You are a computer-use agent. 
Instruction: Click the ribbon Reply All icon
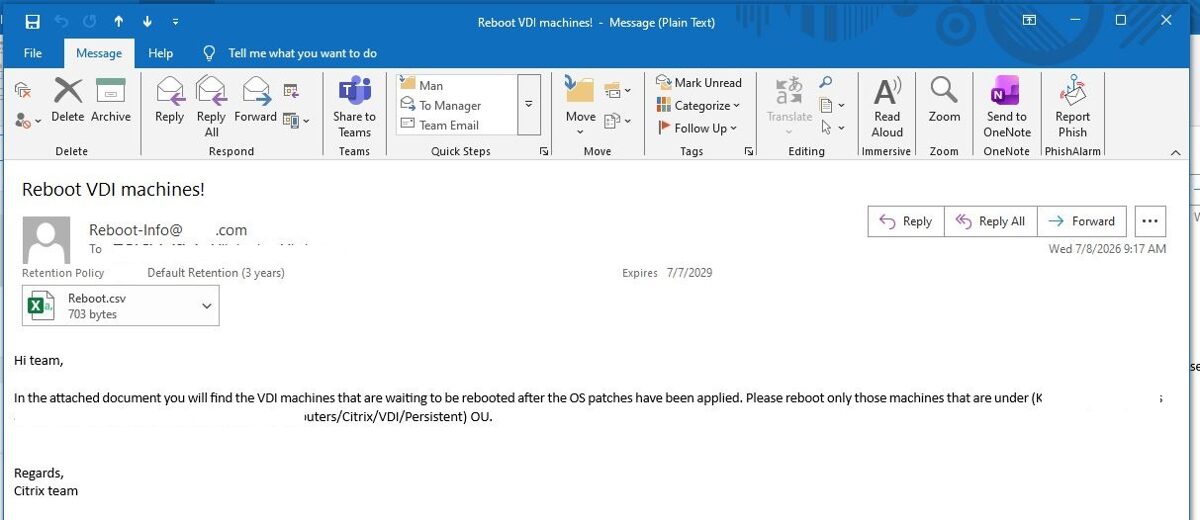(x=212, y=106)
